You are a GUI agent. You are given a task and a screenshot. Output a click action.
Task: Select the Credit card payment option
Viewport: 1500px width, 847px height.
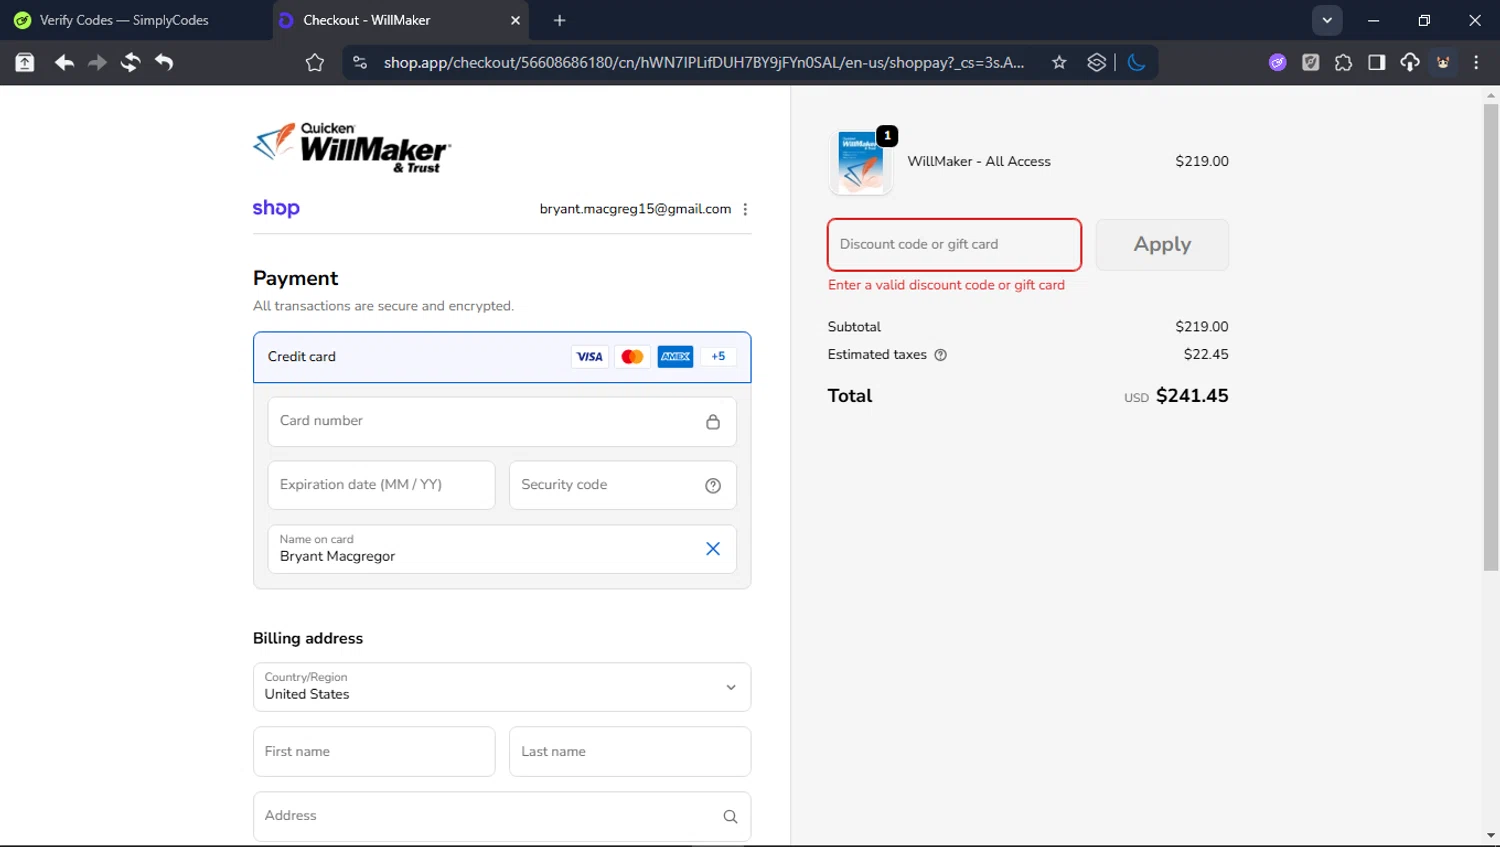click(502, 357)
